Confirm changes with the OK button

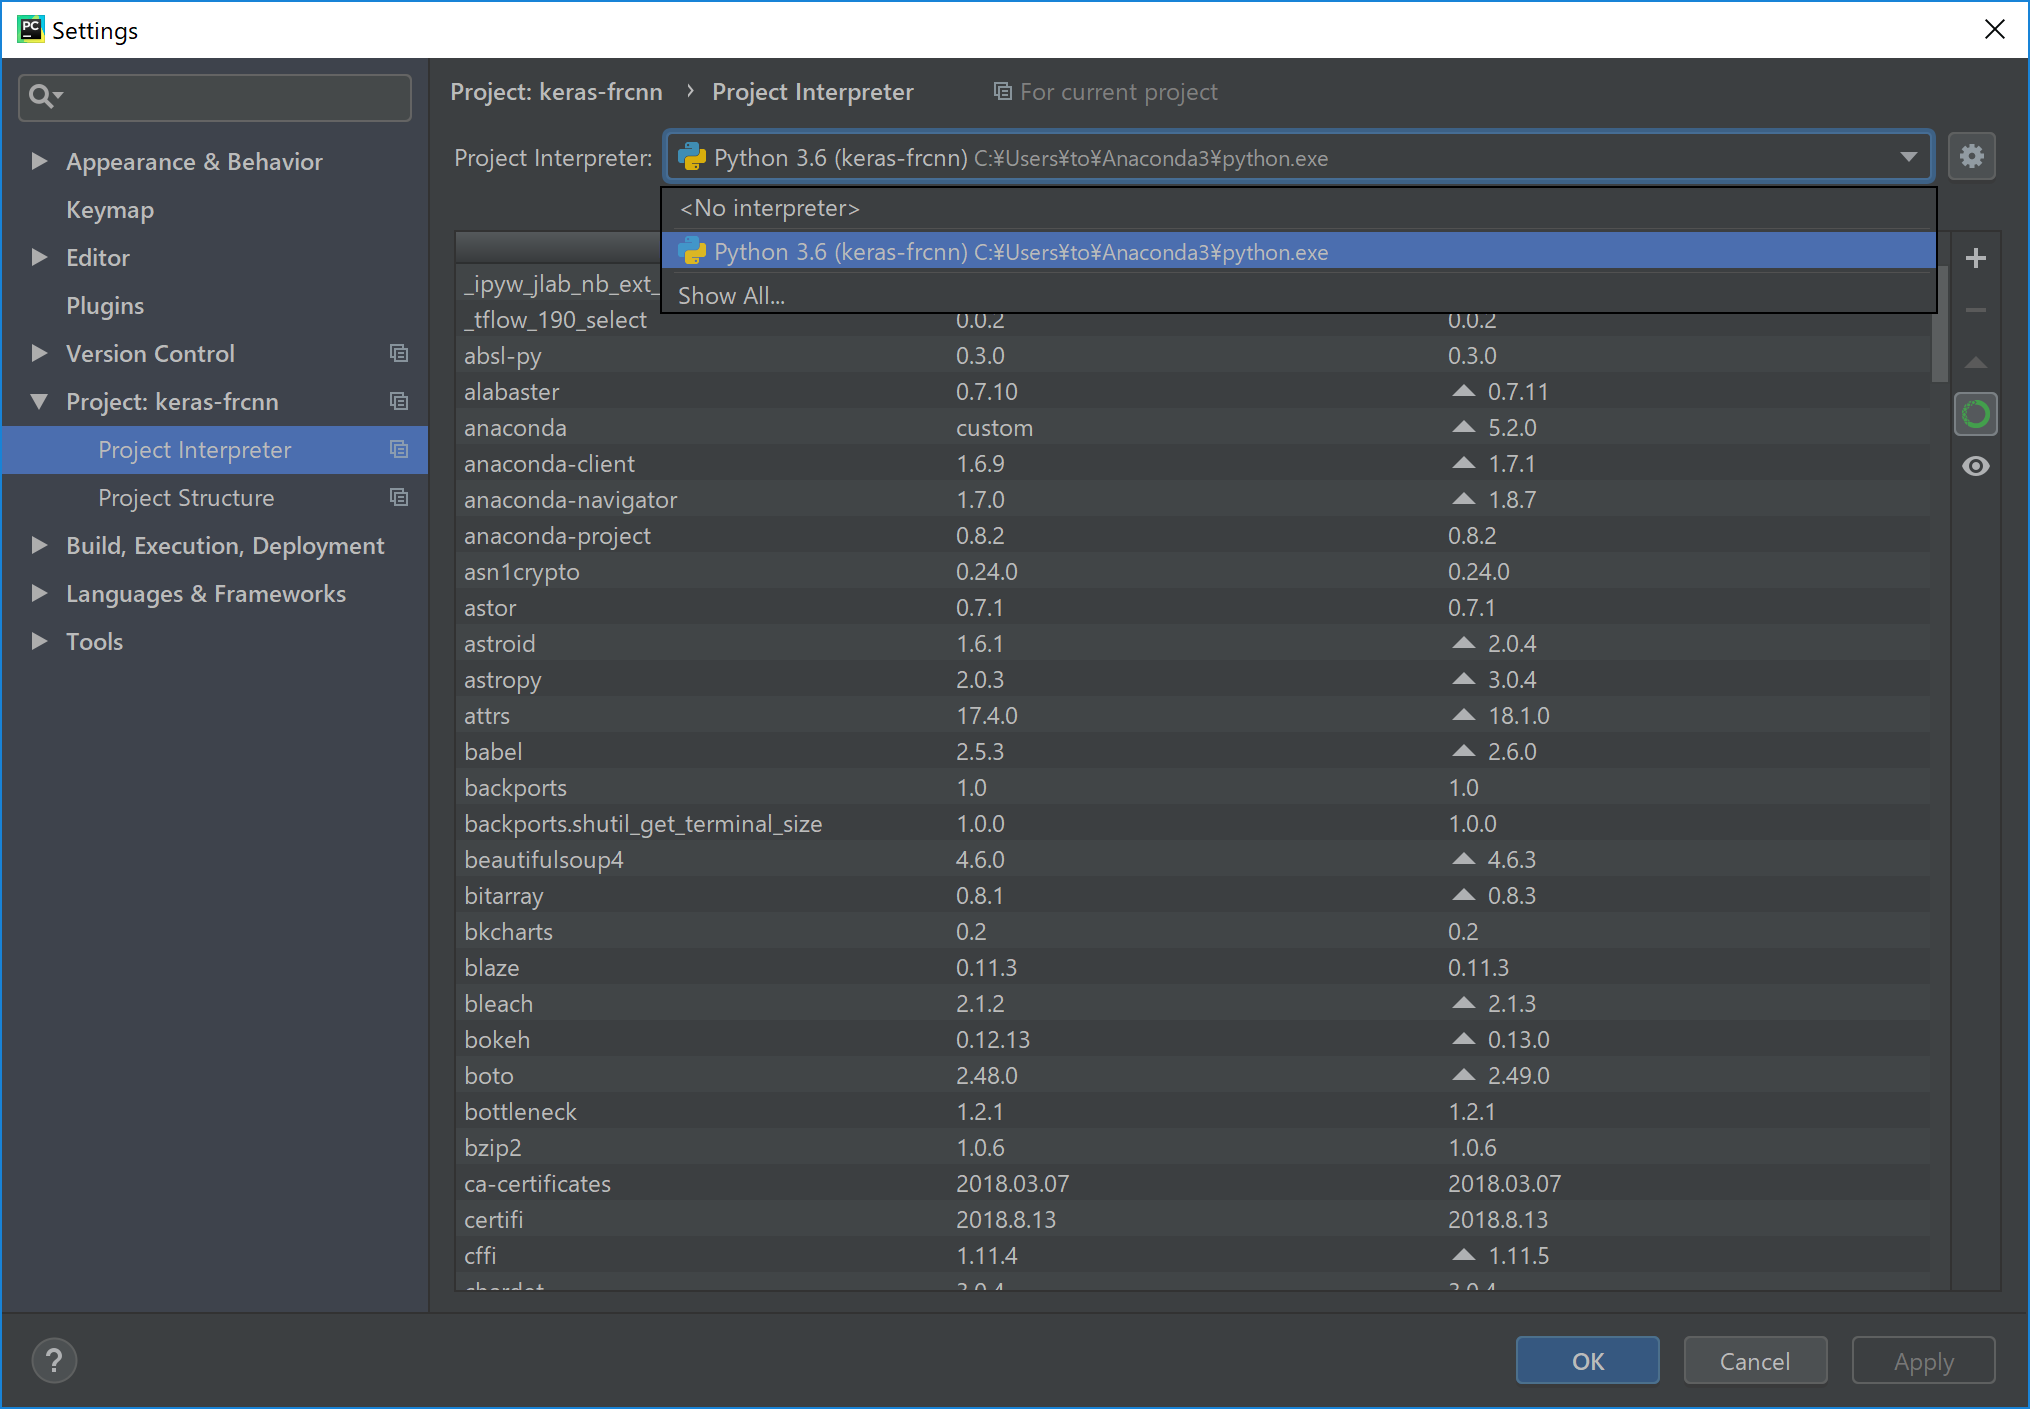click(1587, 1360)
